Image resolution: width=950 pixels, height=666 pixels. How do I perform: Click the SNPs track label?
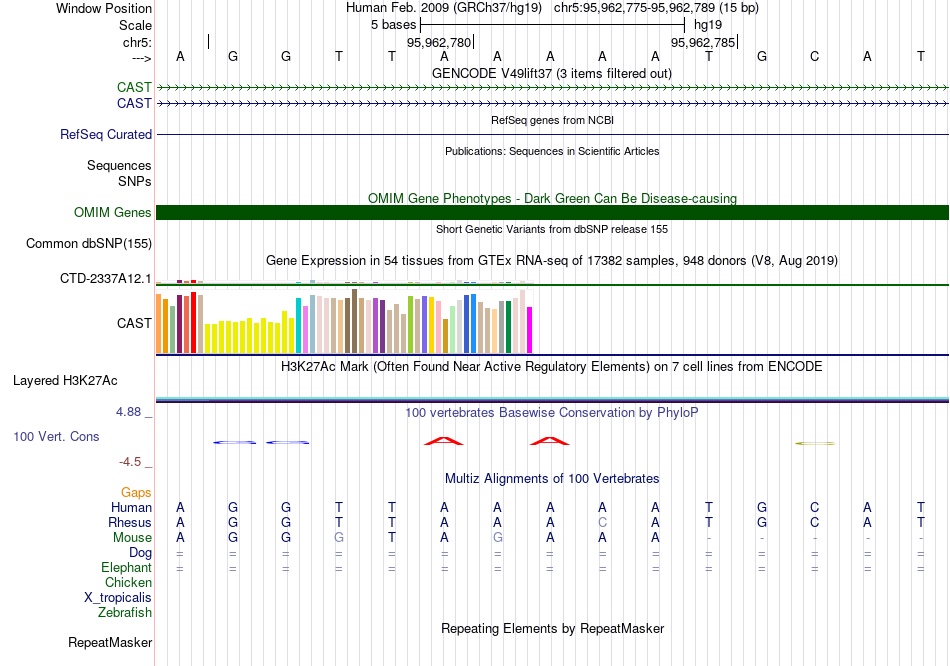[x=135, y=181]
